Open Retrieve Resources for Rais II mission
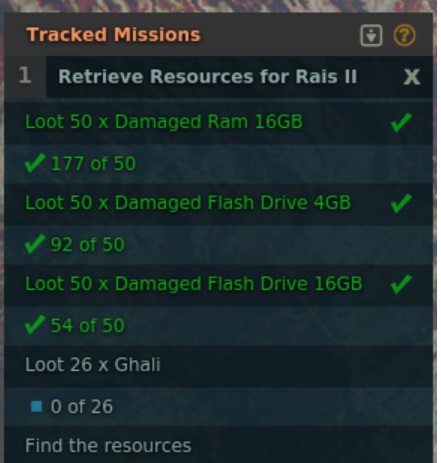This screenshot has height=463, width=441. [x=208, y=77]
